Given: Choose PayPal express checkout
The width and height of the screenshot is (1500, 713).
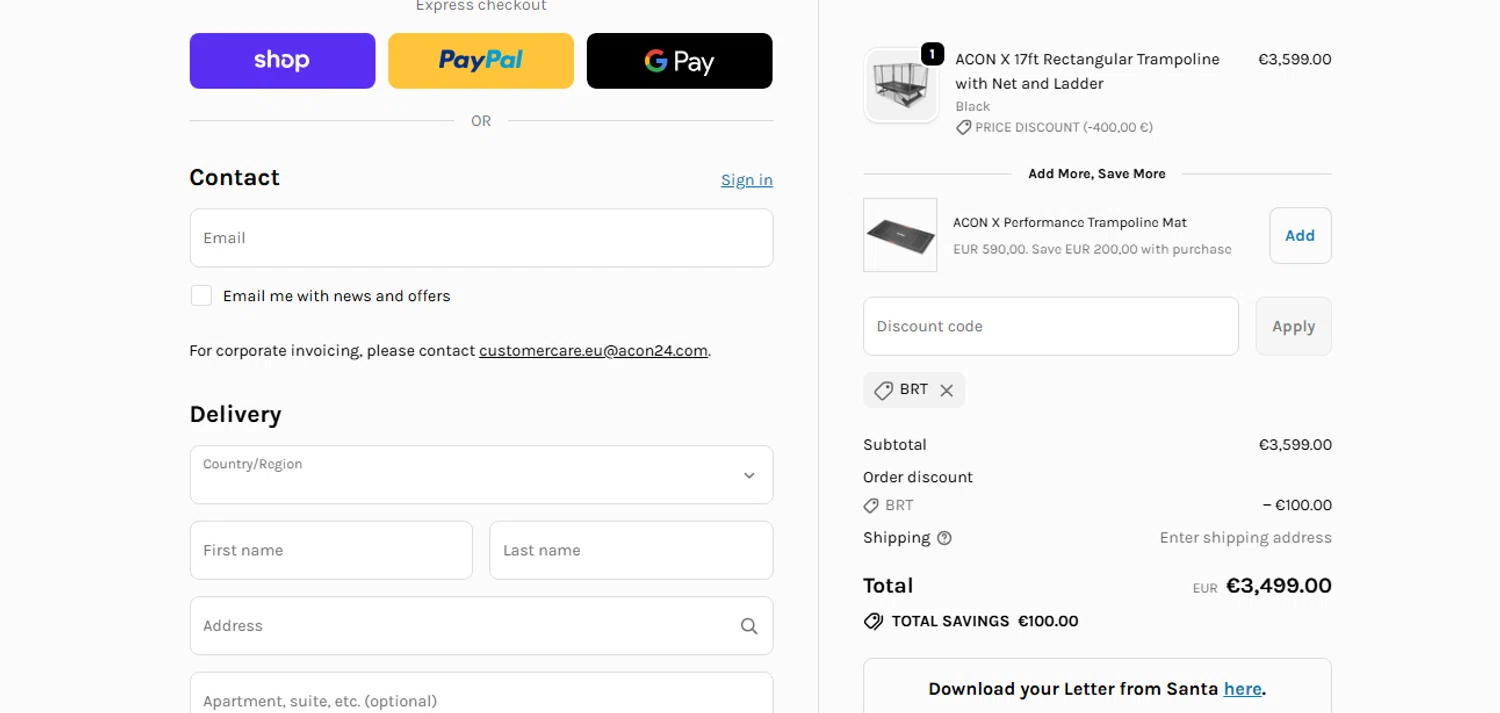Looking at the screenshot, I should [x=480, y=61].
